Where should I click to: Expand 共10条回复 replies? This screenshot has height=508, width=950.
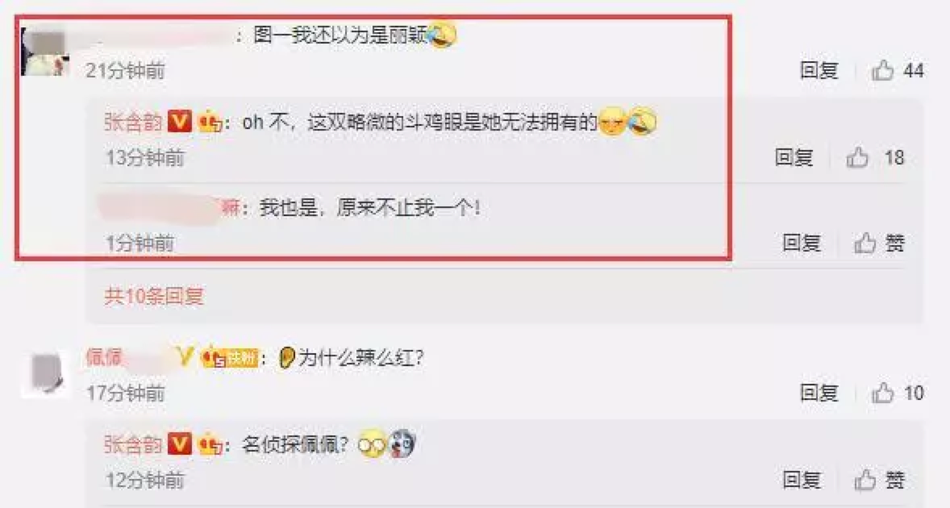pos(154,296)
